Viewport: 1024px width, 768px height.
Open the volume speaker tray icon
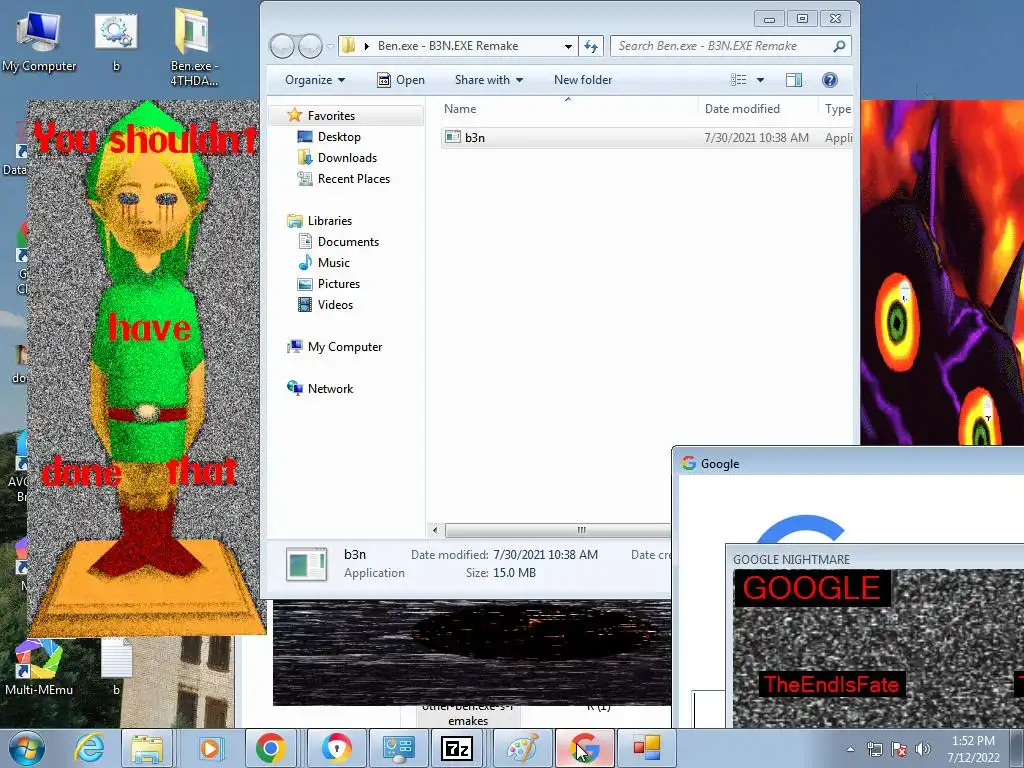click(x=923, y=749)
